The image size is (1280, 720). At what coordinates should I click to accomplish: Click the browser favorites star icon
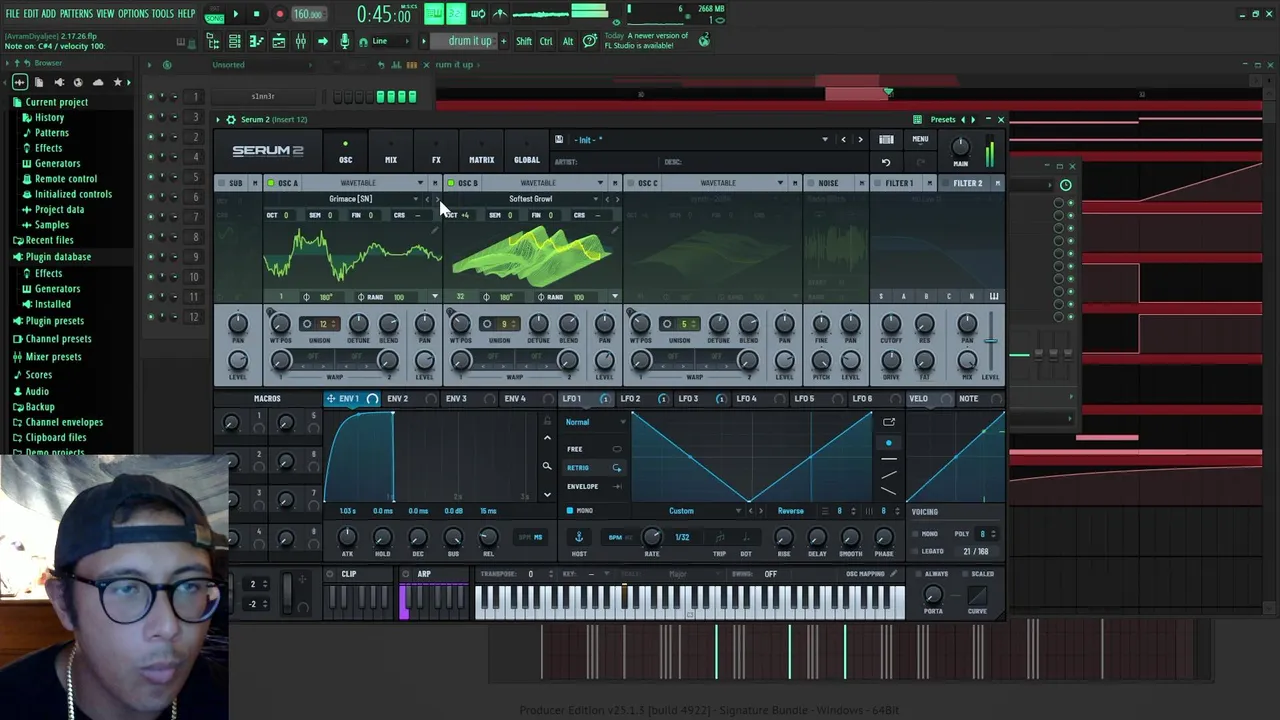tap(117, 82)
